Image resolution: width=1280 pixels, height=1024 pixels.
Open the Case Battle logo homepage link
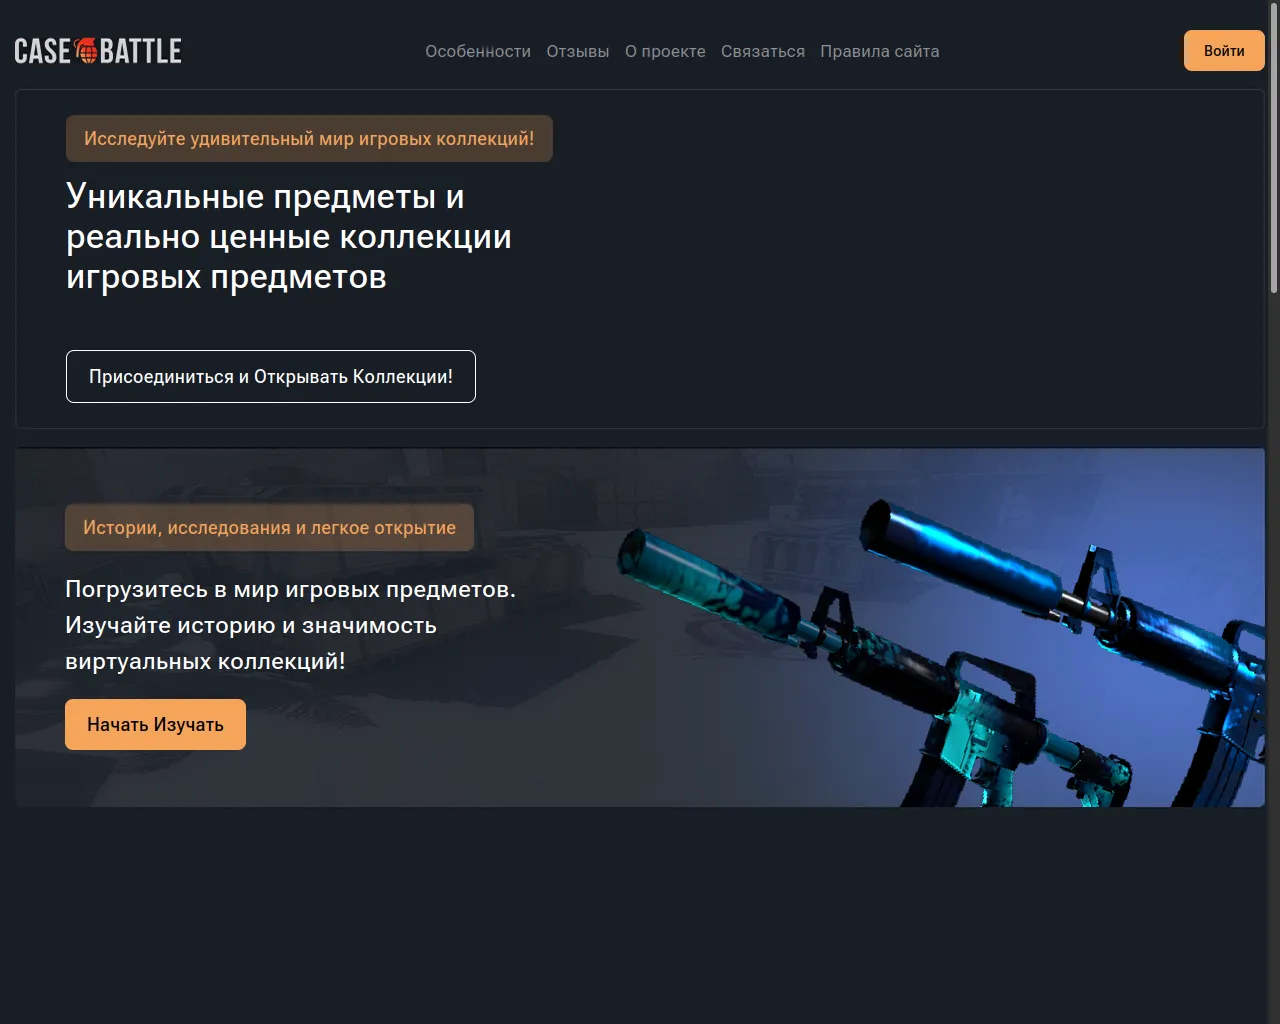click(98, 51)
